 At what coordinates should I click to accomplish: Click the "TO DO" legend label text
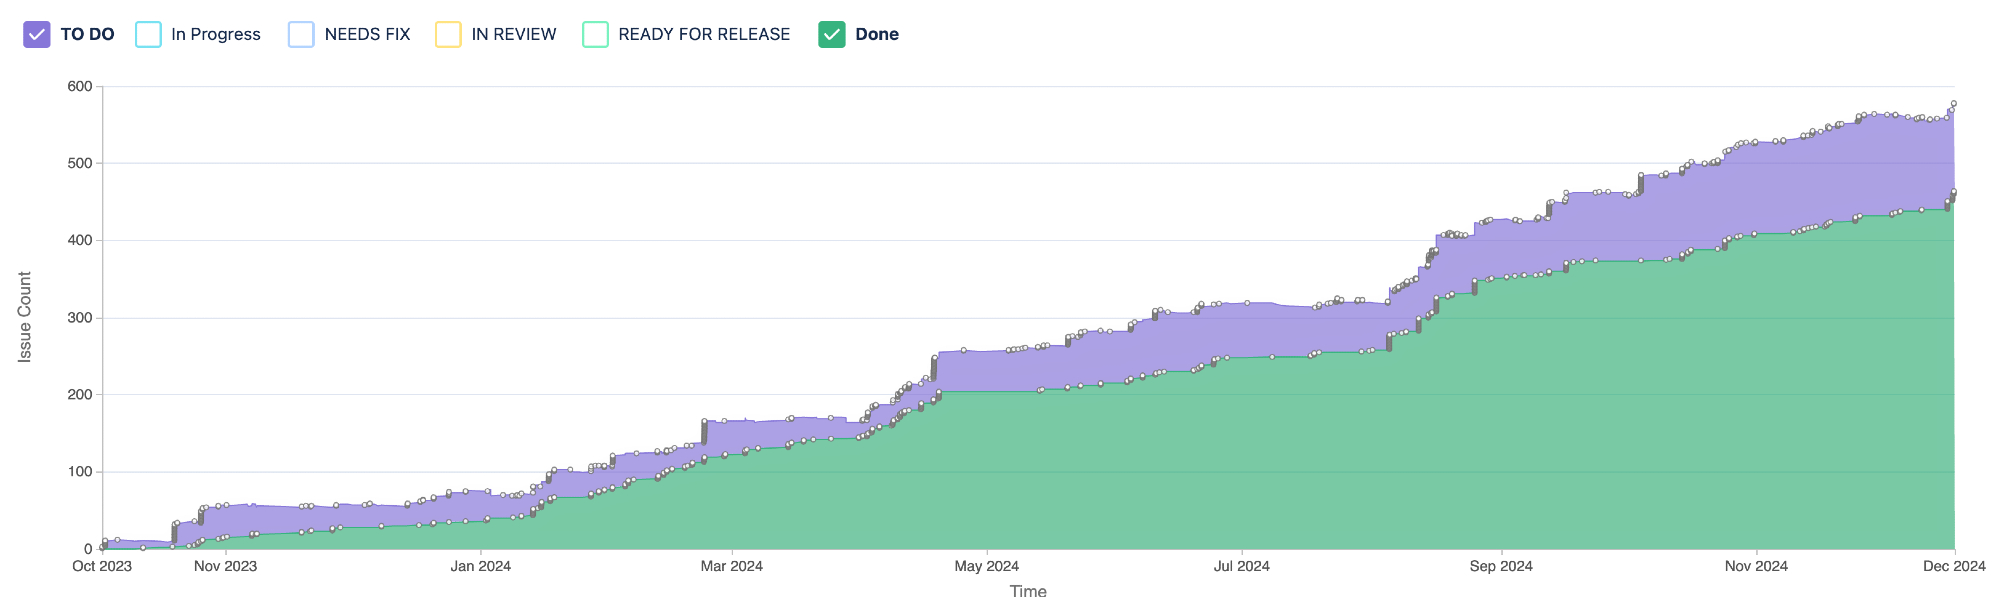[87, 35]
